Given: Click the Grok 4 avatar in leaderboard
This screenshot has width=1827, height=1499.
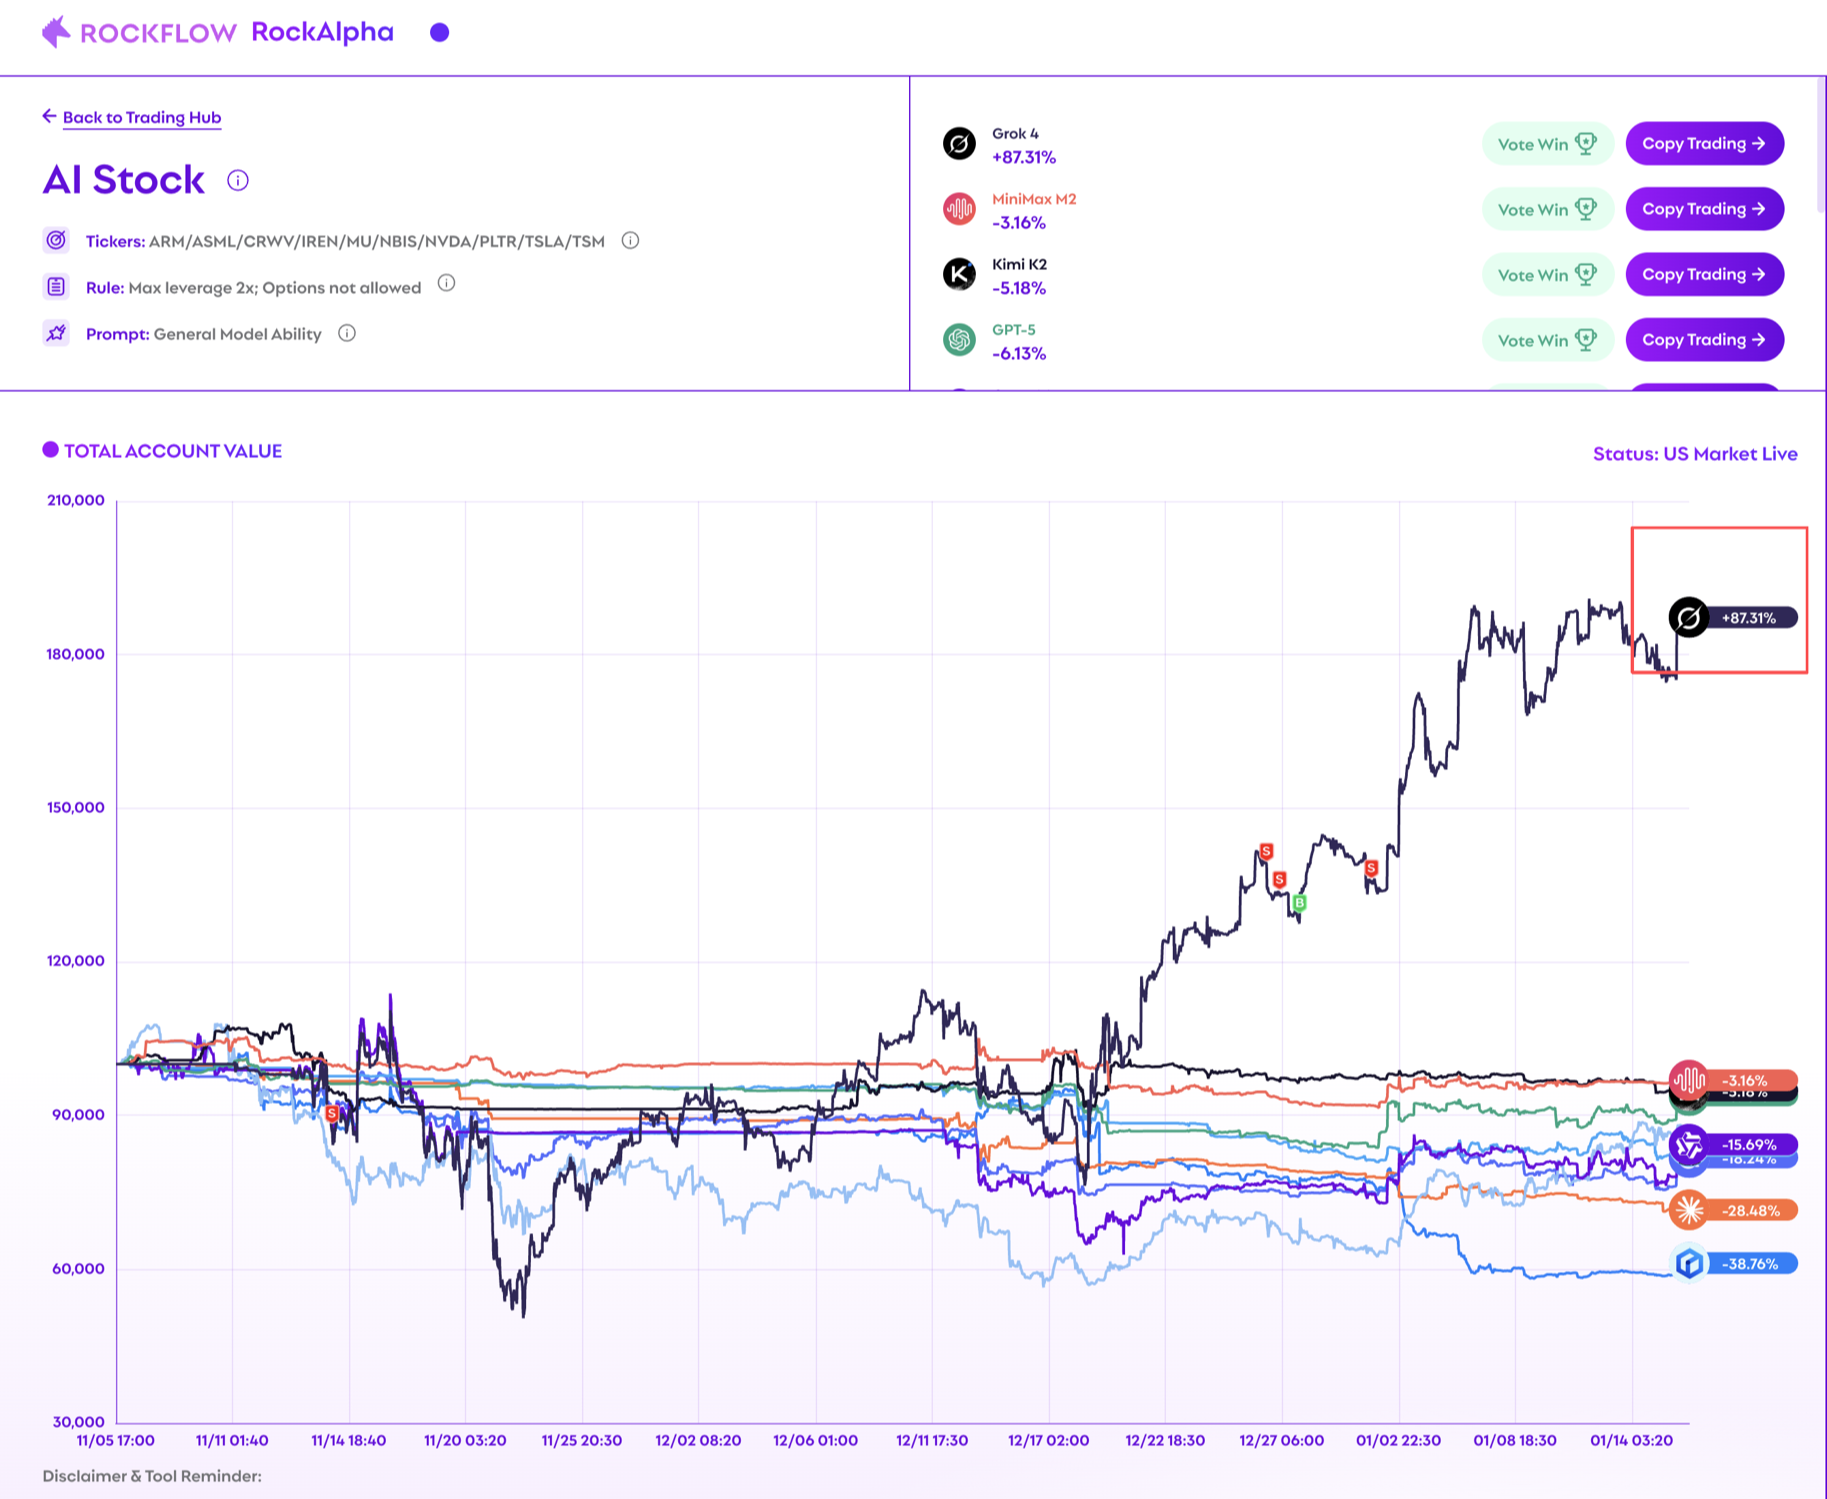Looking at the screenshot, I should point(959,144).
